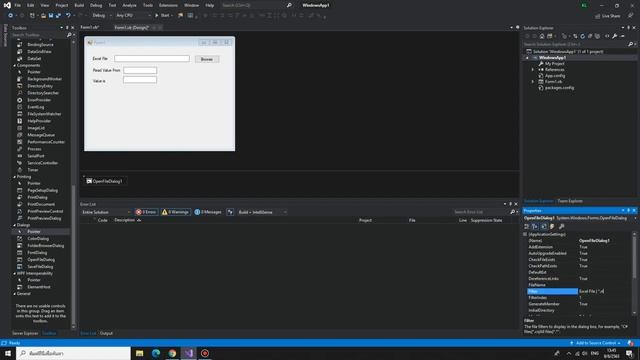This screenshot has width=640, height=360.
Task: Open the Build + IntelliSense dropdown
Action: (x=262, y=212)
